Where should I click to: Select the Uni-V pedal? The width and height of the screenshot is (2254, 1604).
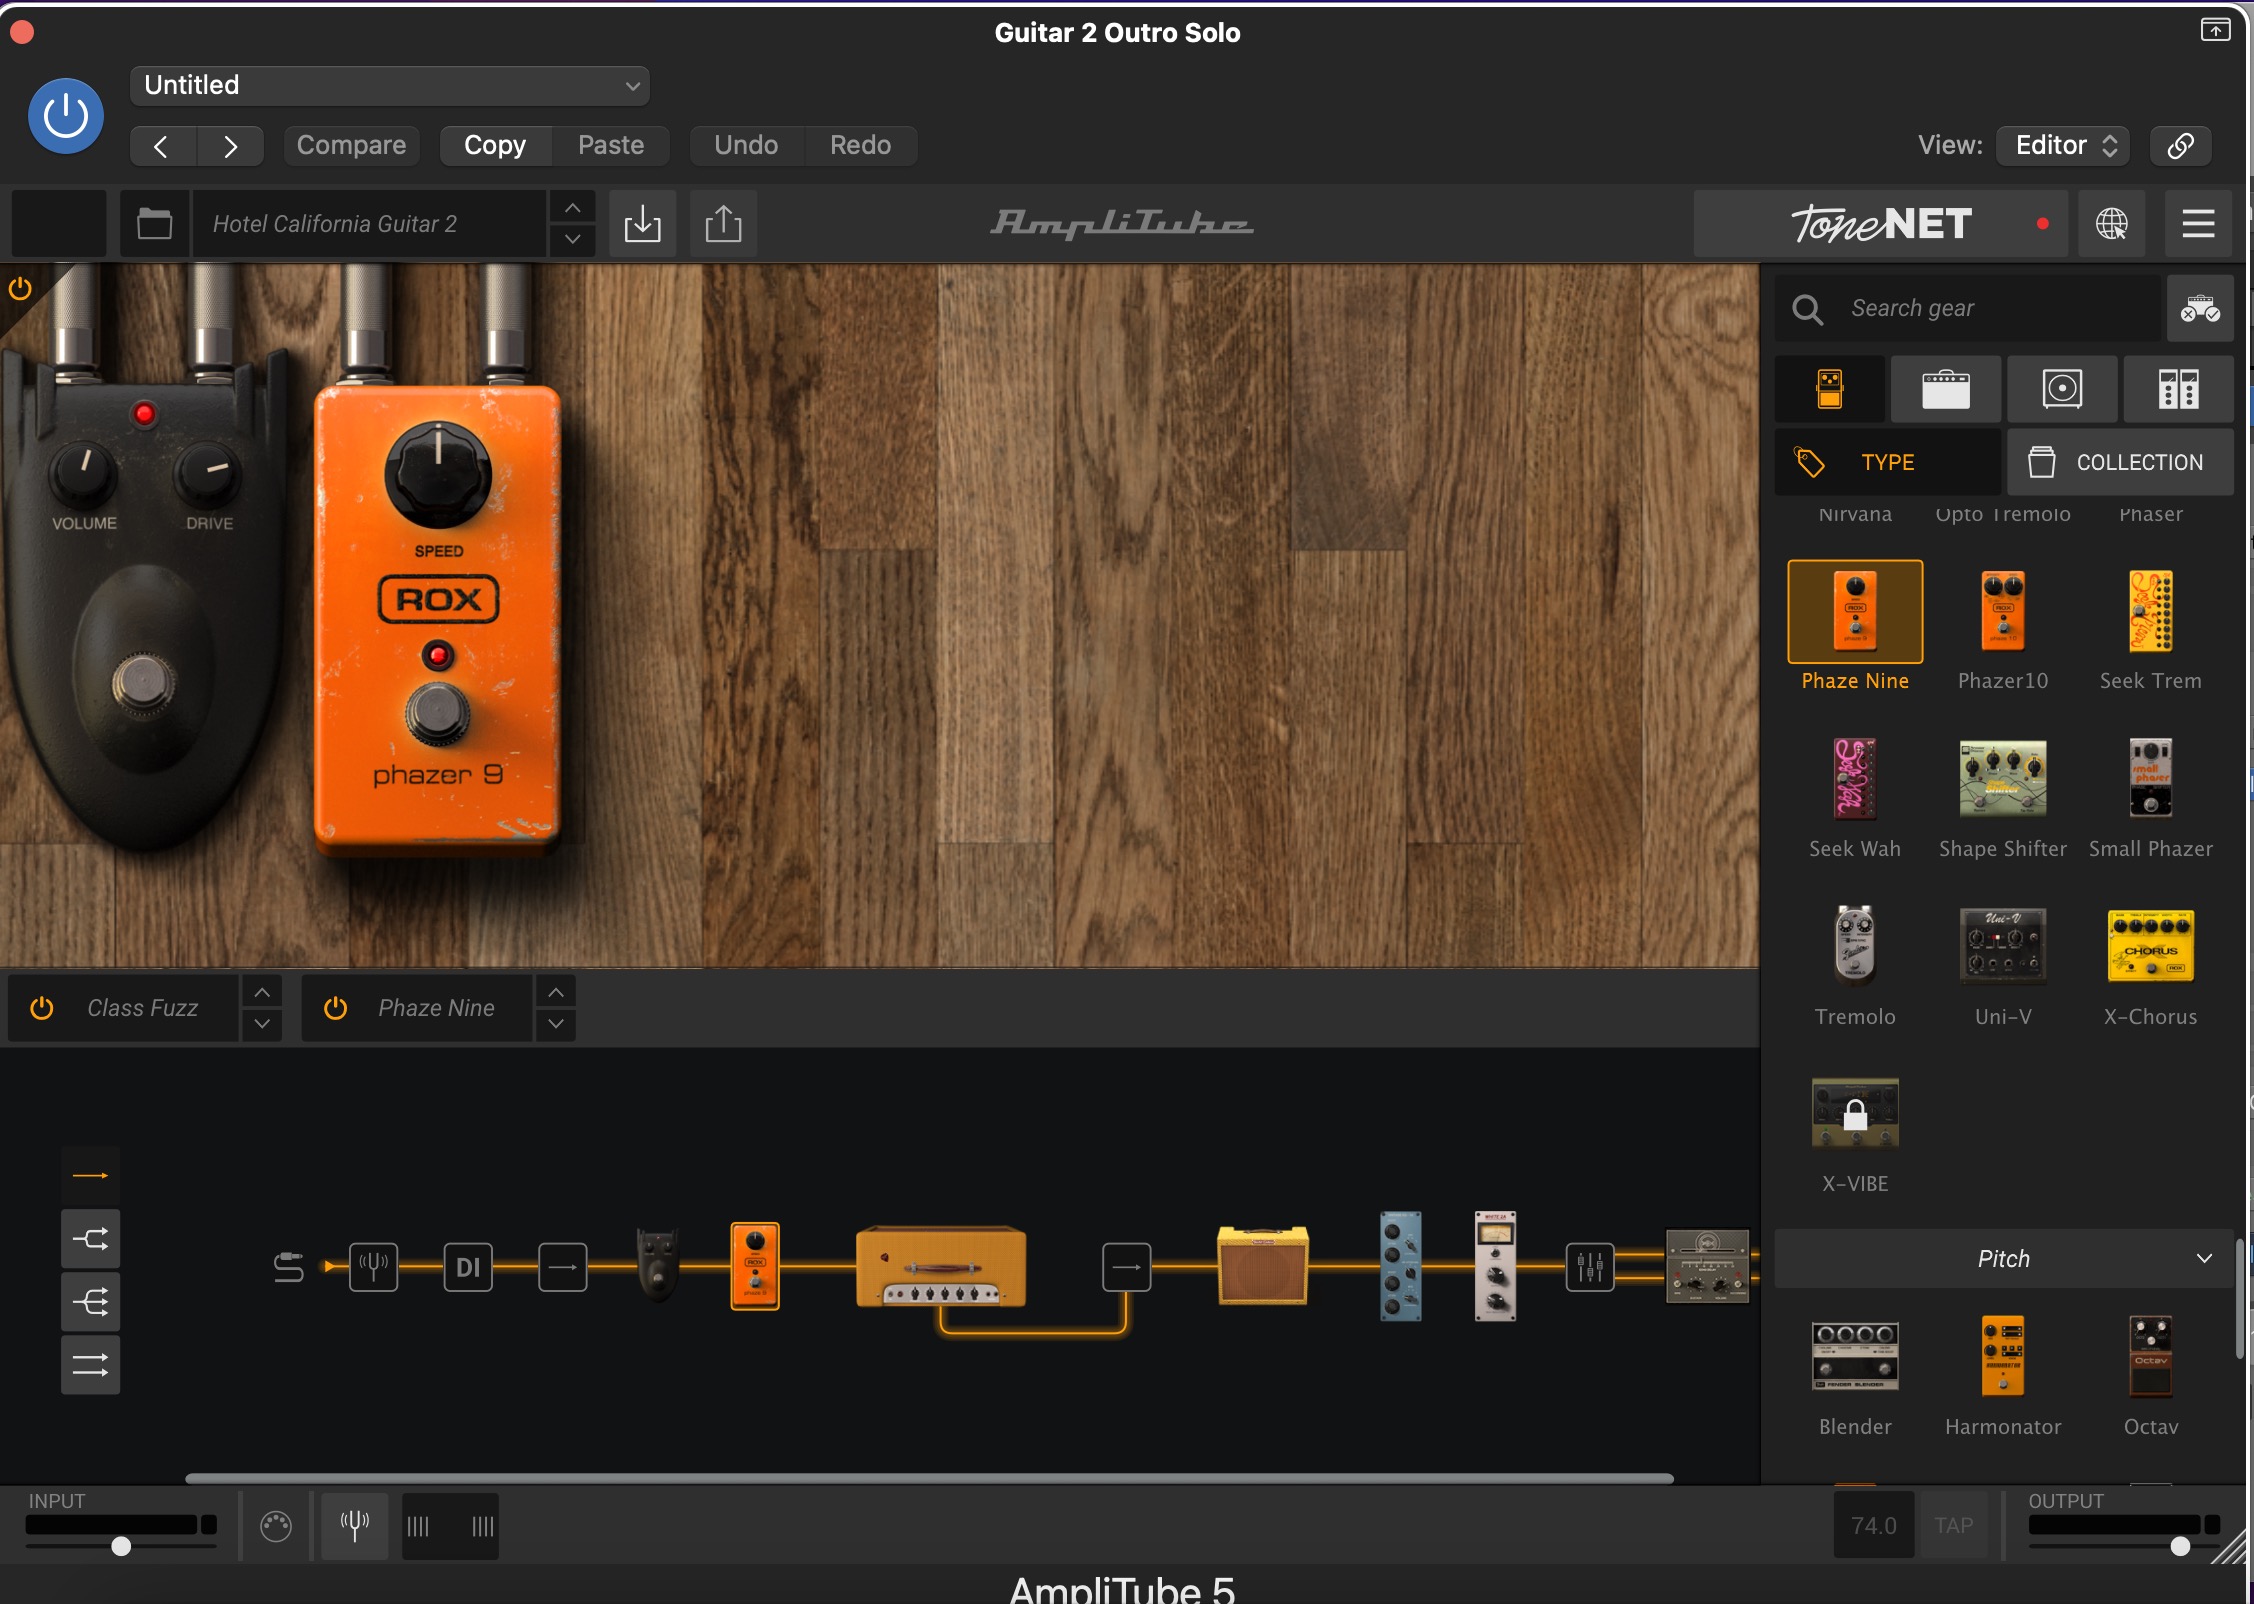[x=2003, y=946]
